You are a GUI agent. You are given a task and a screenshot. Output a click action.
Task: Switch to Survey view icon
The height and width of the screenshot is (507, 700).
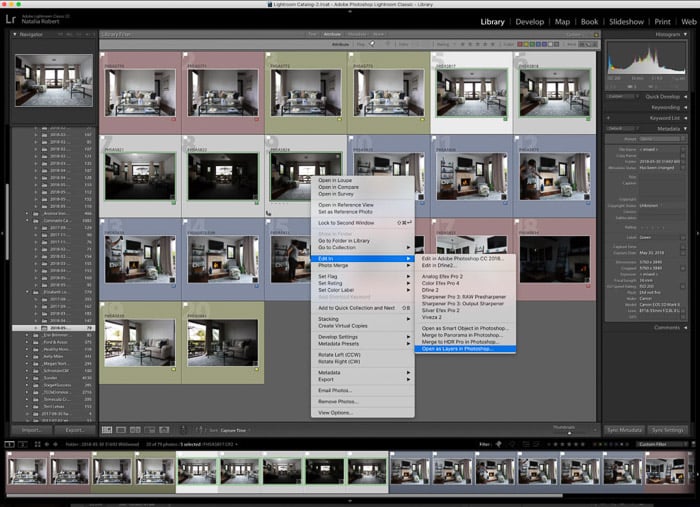pos(150,430)
